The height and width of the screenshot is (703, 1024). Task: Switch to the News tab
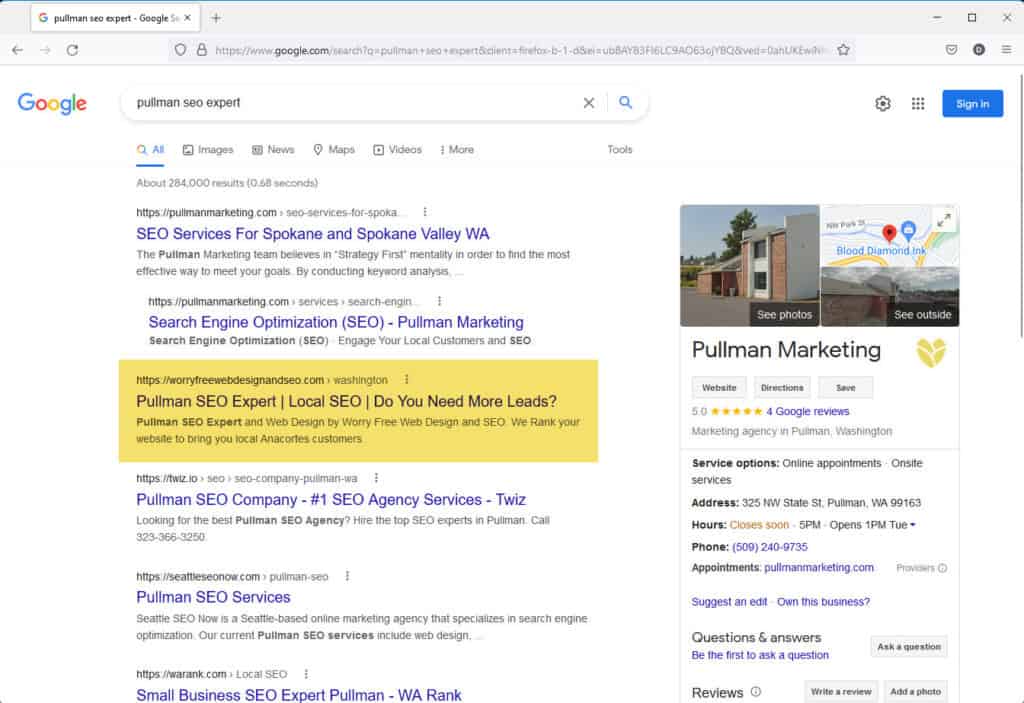pos(273,150)
